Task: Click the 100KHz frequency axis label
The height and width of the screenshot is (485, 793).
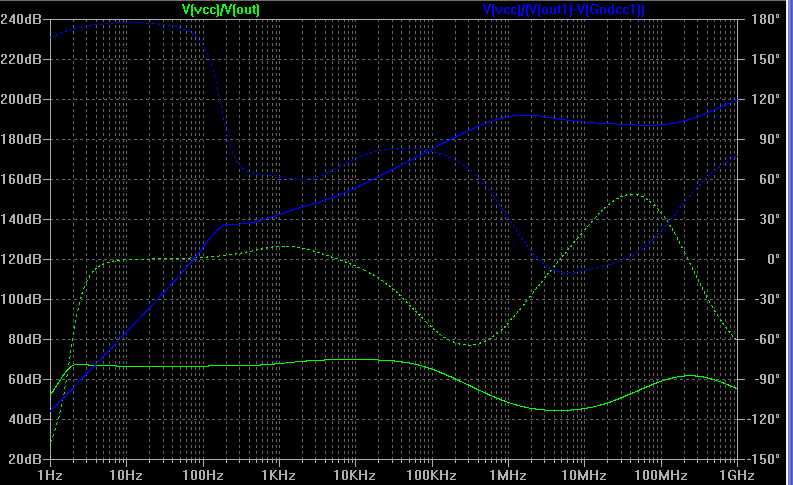Action: point(431,475)
